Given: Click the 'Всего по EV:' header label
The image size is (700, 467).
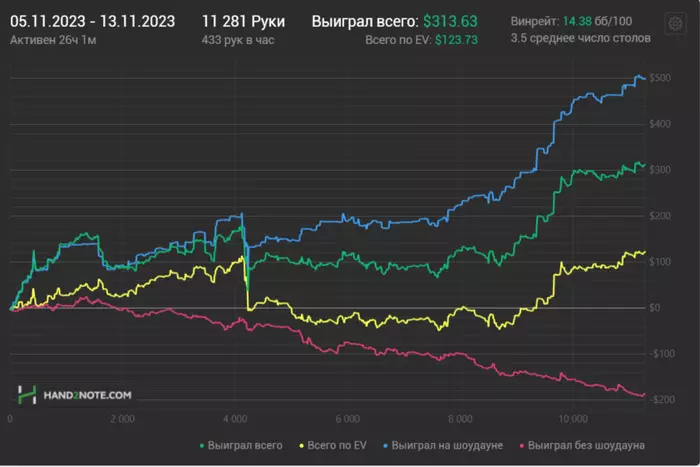Looking at the screenshot, I should pos(398,40).
